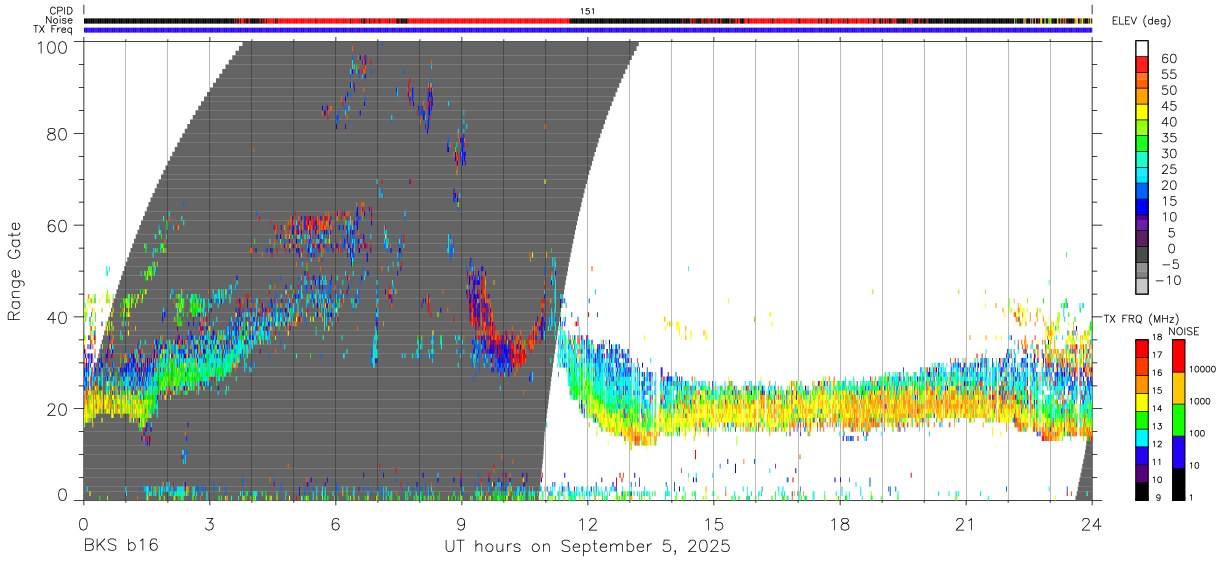Click the green 100 noise level swatch
Viewport: 1228px width, 567px height.
1178,419
